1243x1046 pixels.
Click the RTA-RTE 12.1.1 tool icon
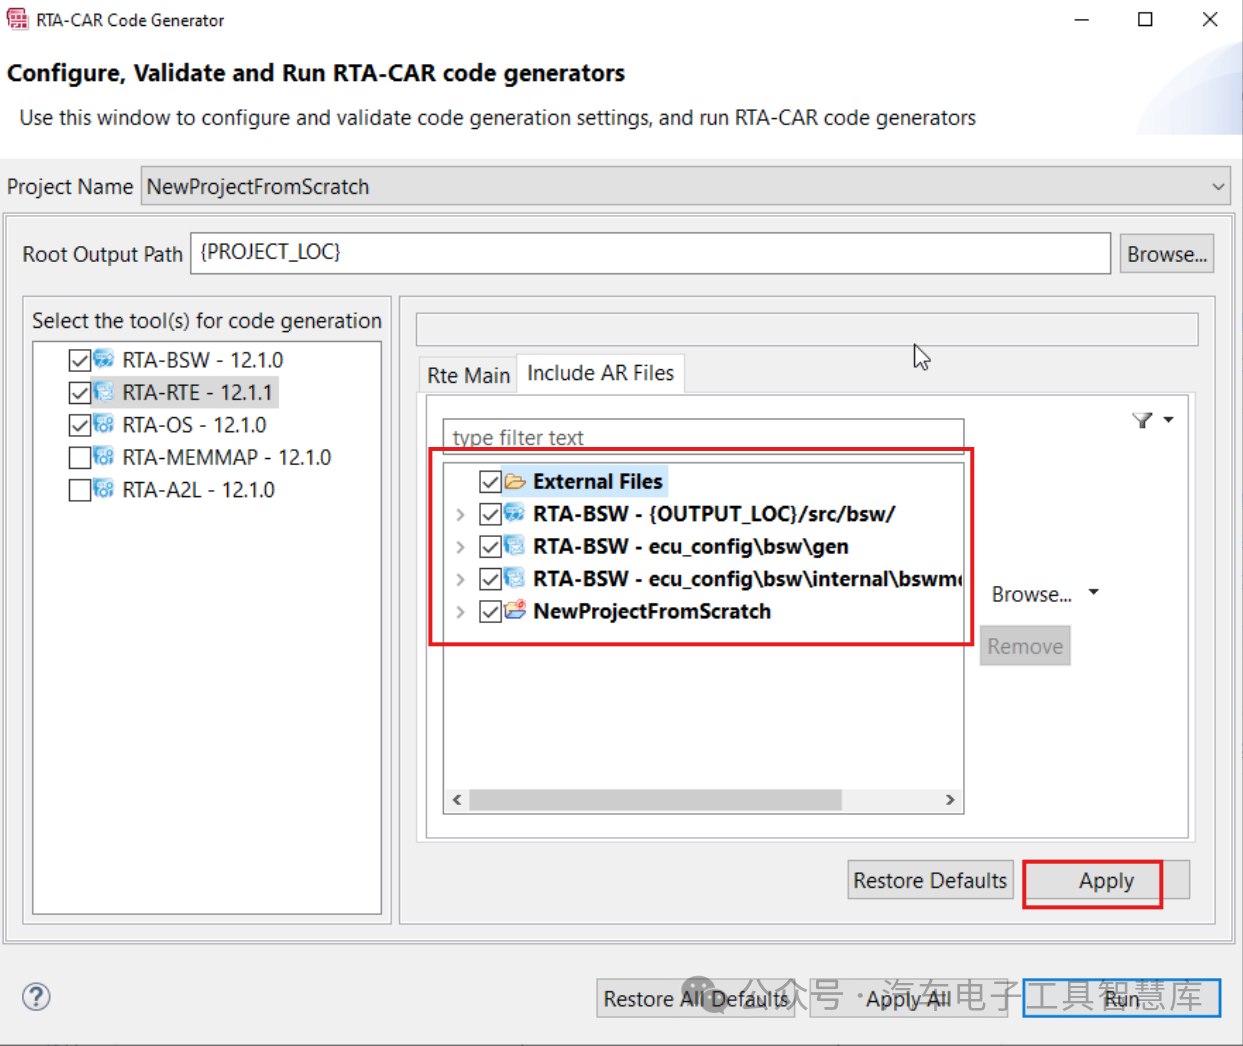tap(104, 392)
